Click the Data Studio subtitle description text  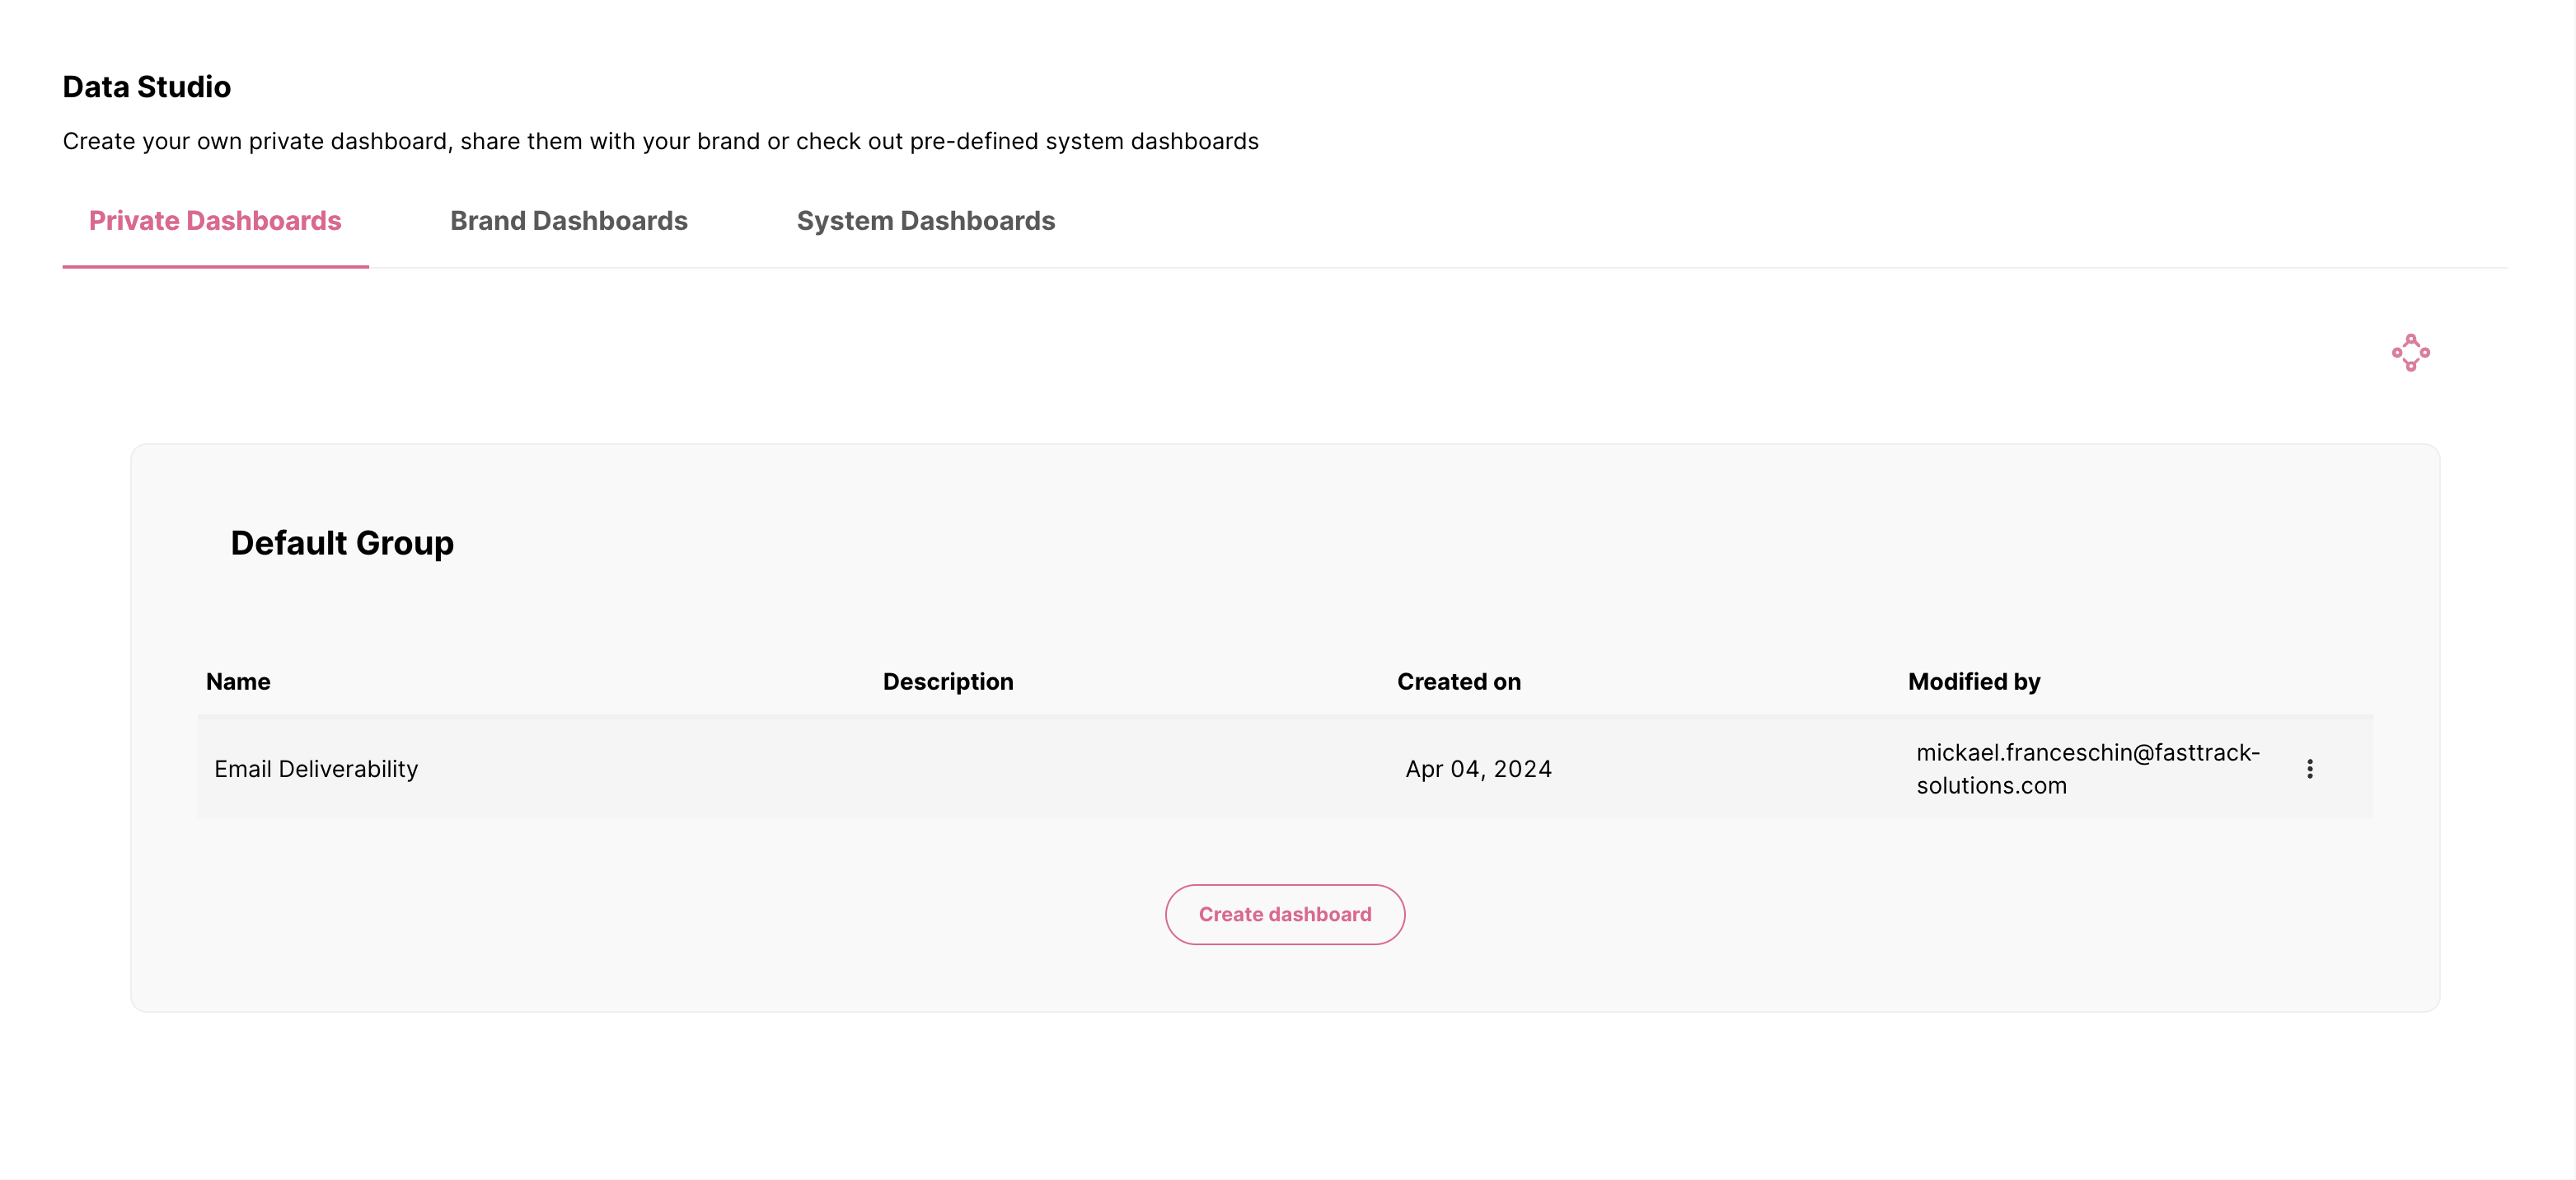click(660, 141)
